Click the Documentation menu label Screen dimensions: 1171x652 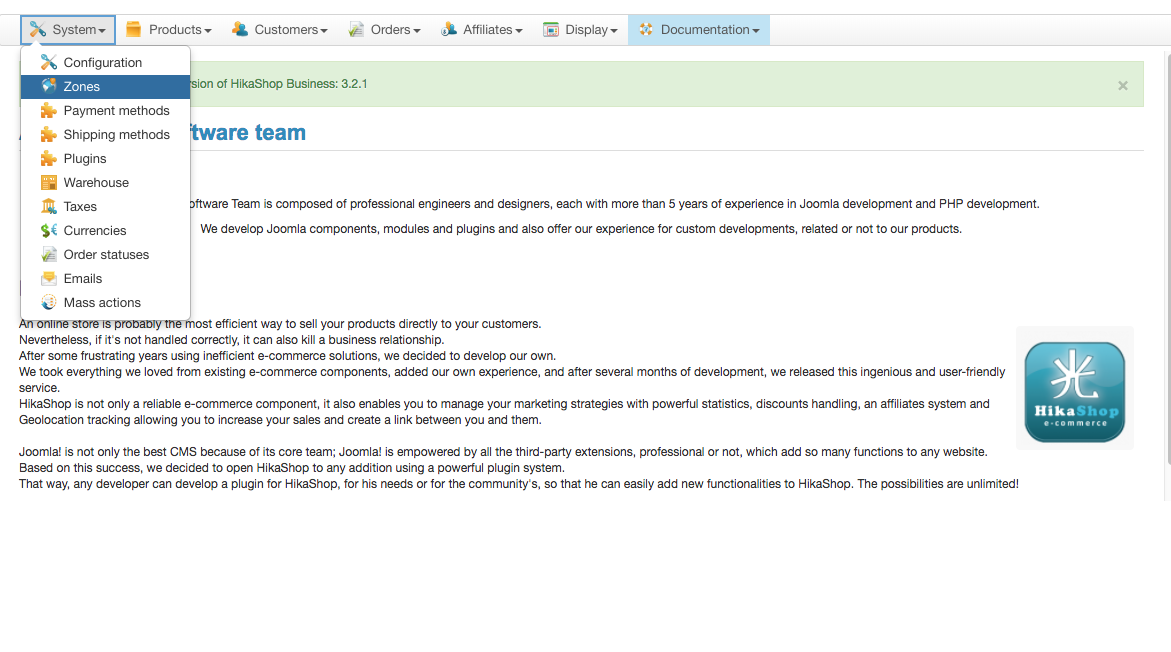[x=705, y=30]
